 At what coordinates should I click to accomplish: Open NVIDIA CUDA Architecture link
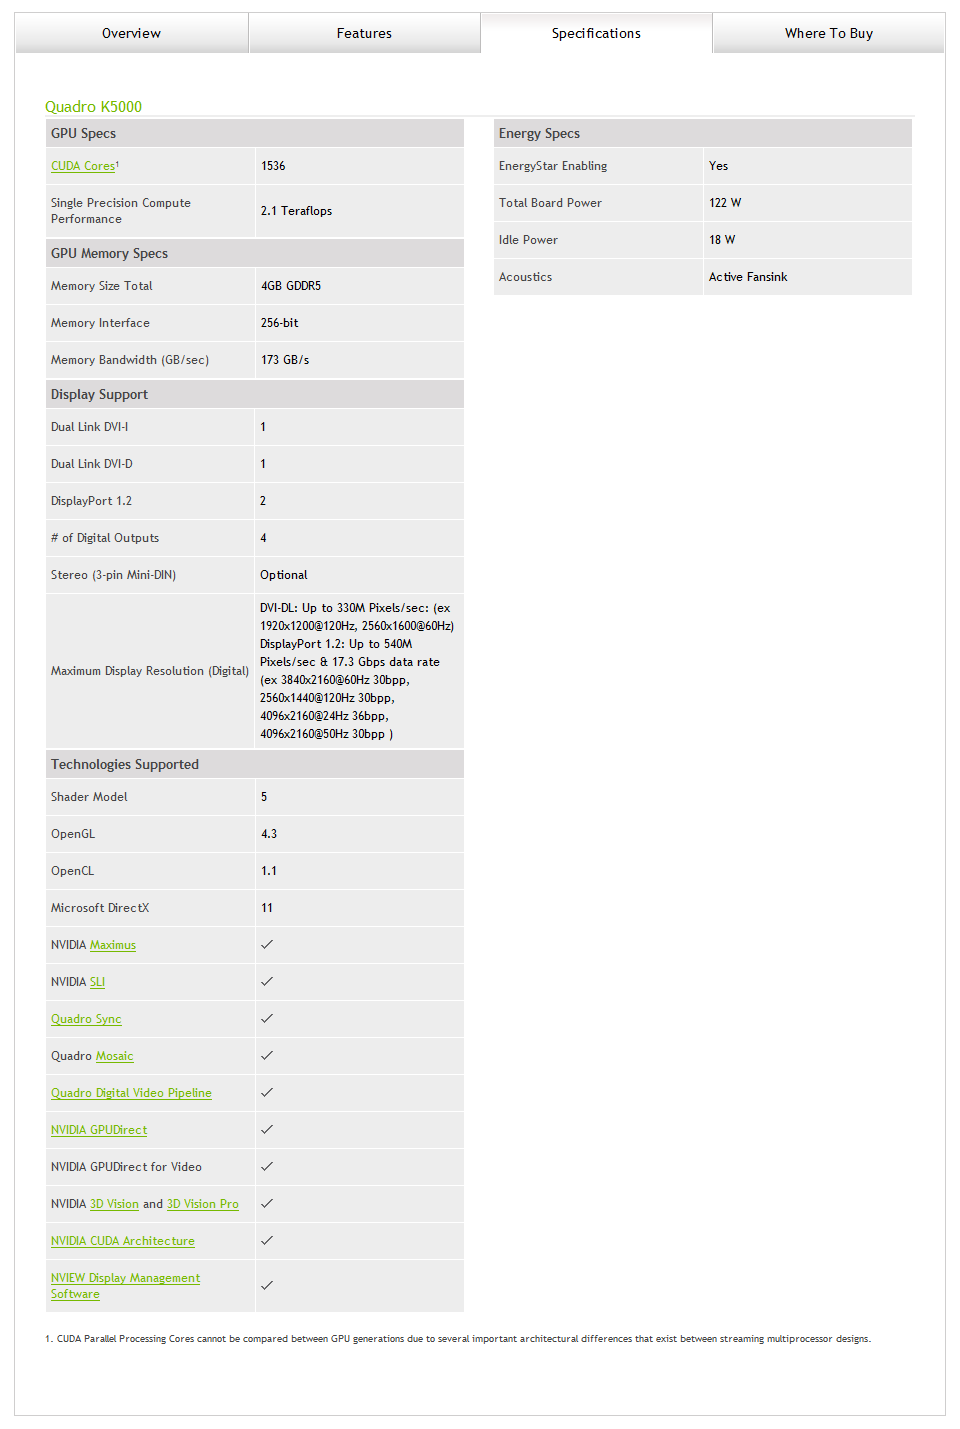tap(123, 1241)
